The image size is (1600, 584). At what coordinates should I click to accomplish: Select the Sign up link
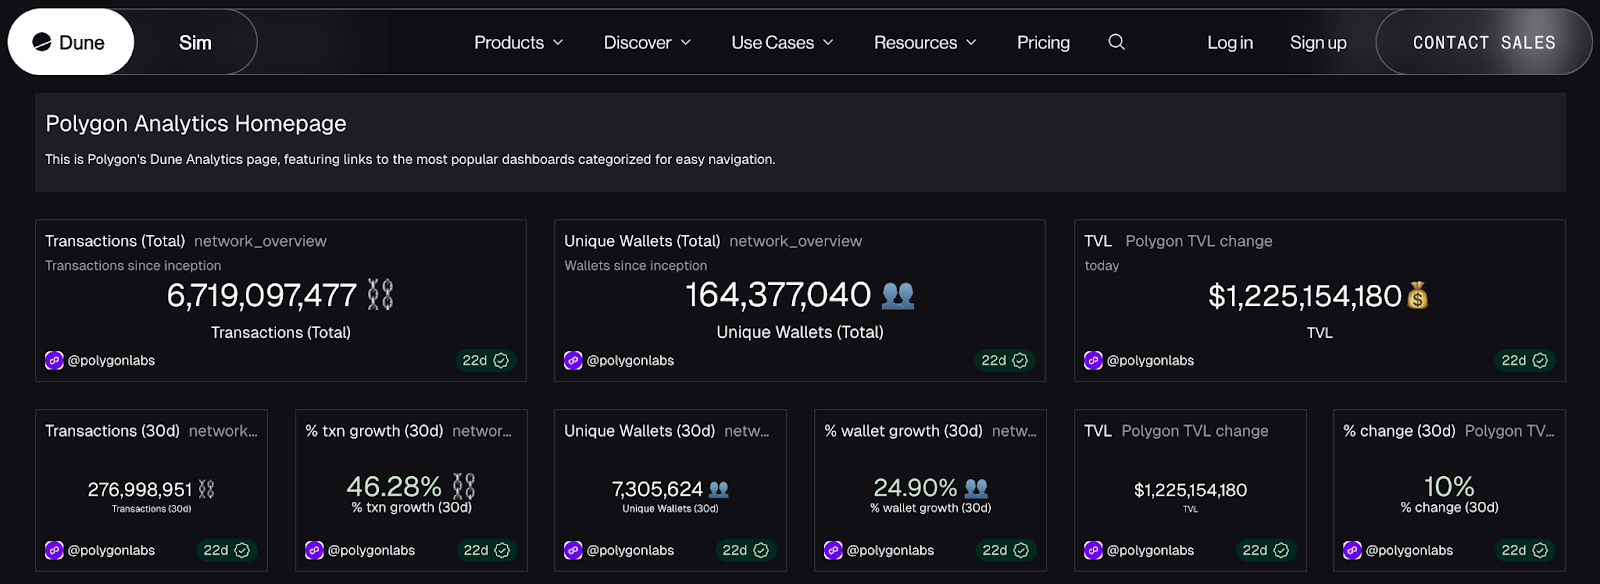[x=1317, y=42]
